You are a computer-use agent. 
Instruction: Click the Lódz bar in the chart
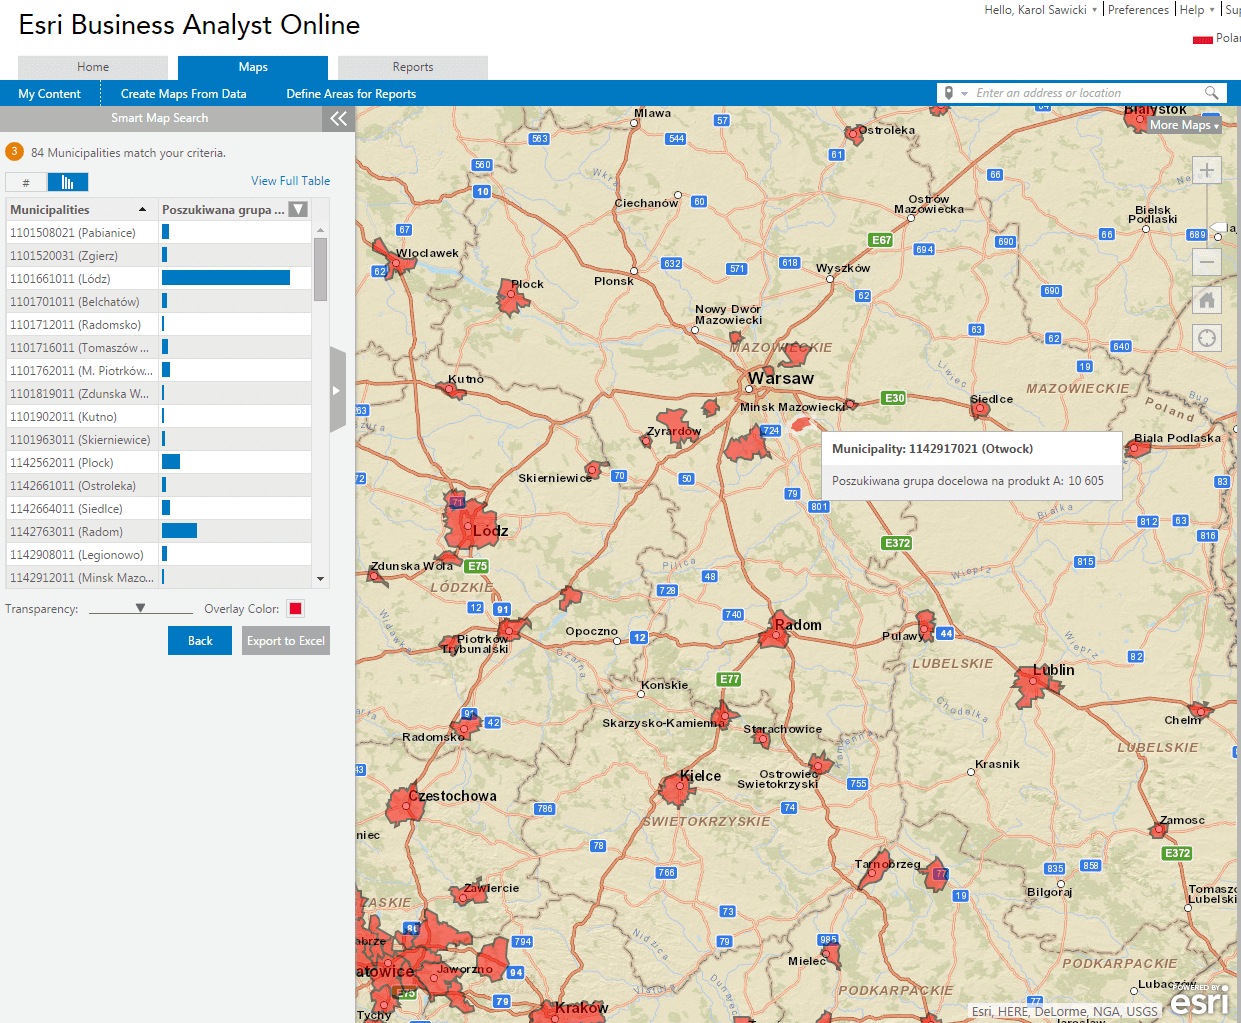click(x=226, y=278)
